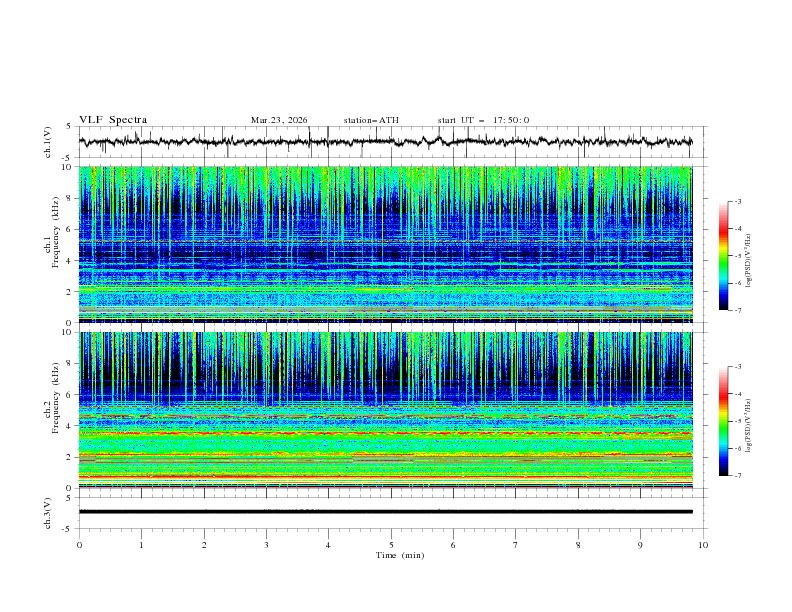
Task: Click the ch.1 VLF spectrogram panel
Action: pyautogui.click(x=385, y=244)
